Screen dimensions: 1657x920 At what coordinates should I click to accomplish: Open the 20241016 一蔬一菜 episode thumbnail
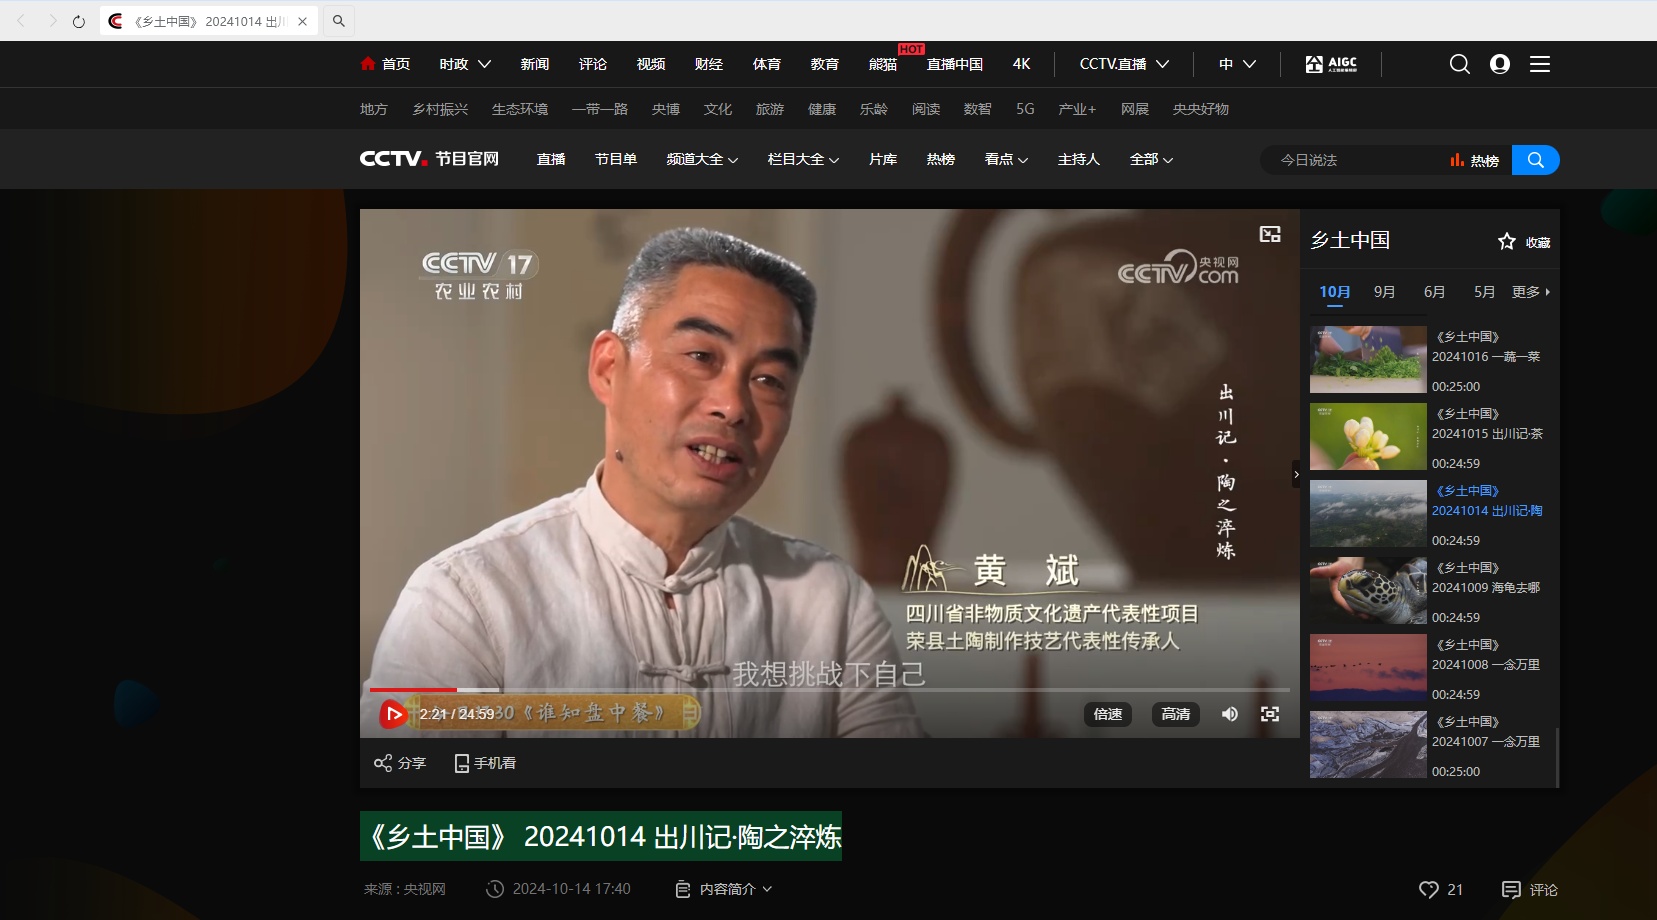1366,359
